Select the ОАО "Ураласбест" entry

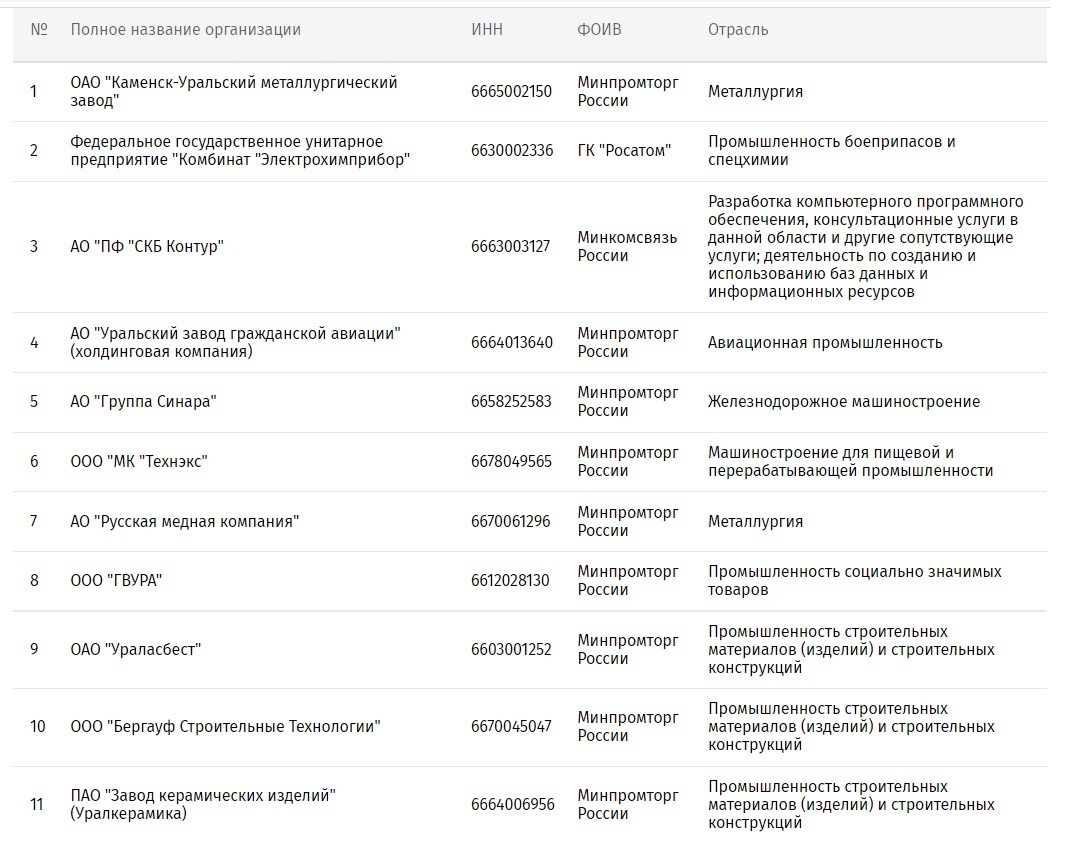136,649
